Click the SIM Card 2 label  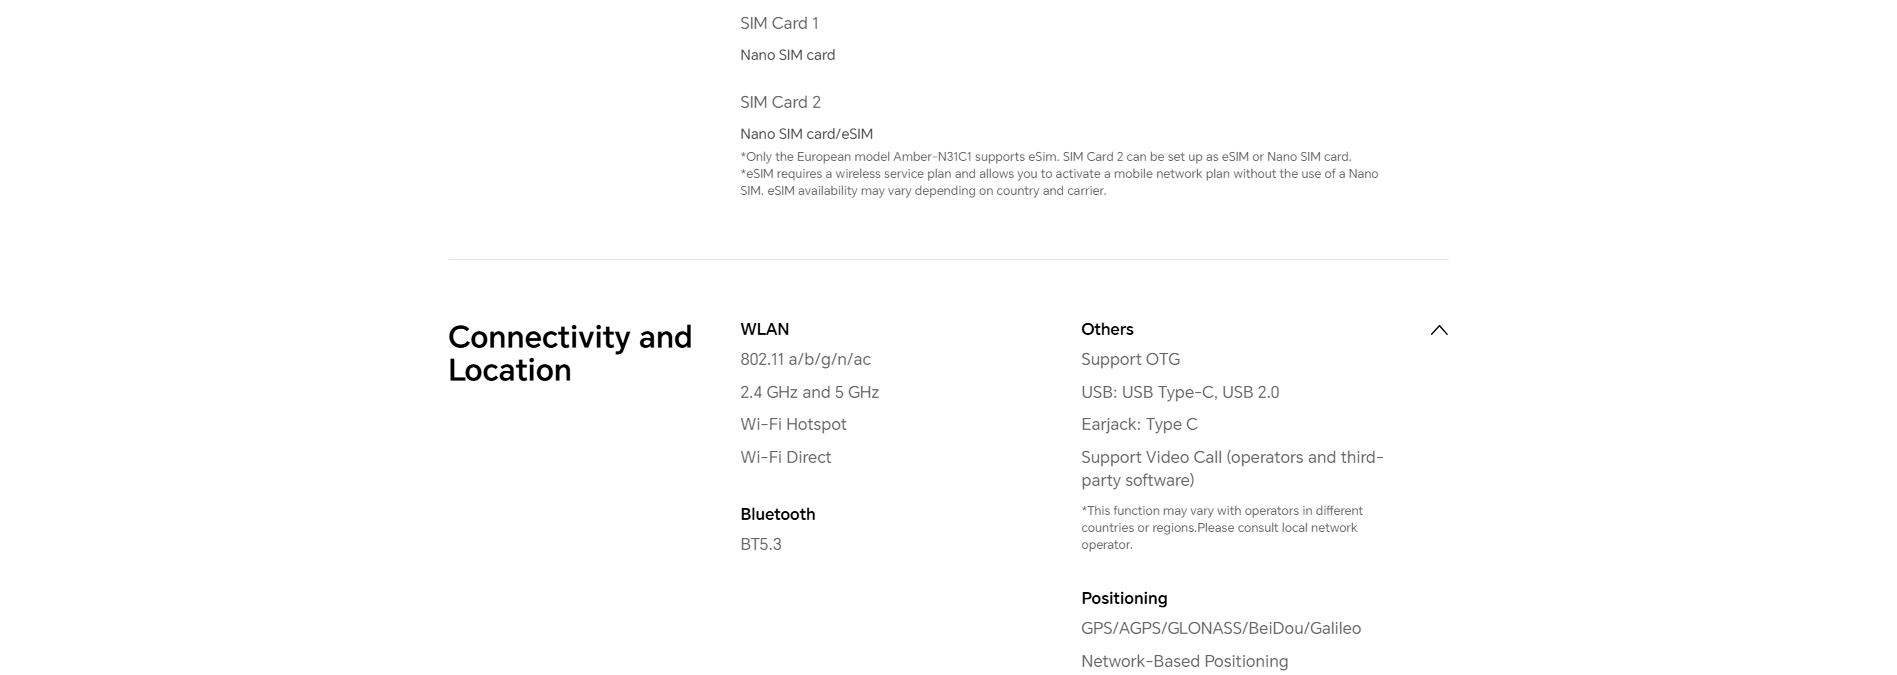[x=780, y=102]
